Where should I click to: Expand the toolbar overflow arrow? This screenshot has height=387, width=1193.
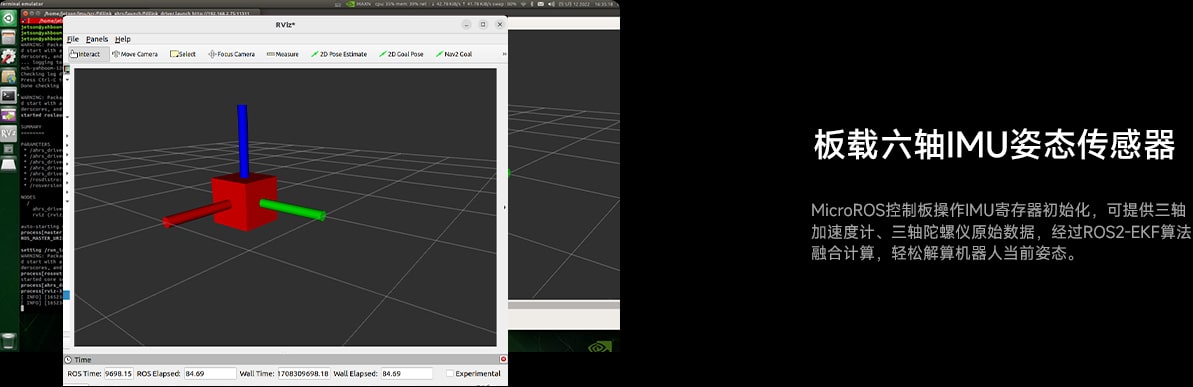pyautogui.click(x=503, y=54)
